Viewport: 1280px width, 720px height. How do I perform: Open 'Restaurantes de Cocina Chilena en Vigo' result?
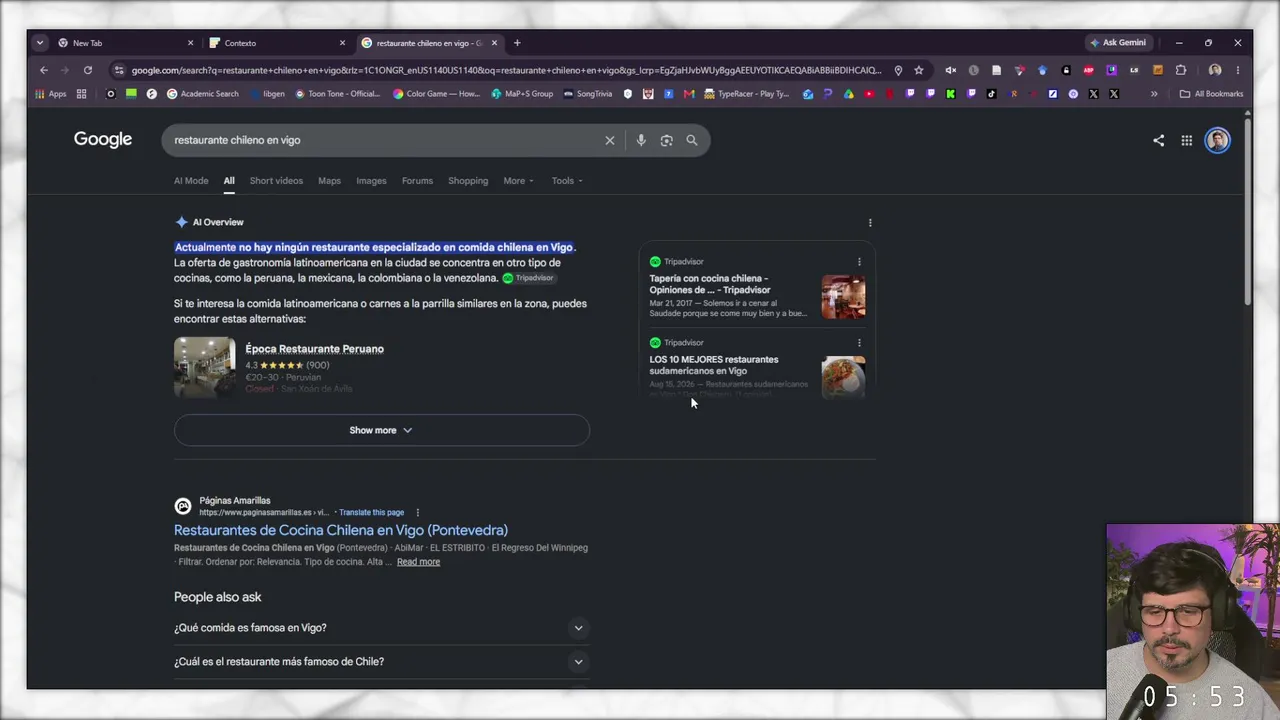pyautogui.click(x=341, y=530)
